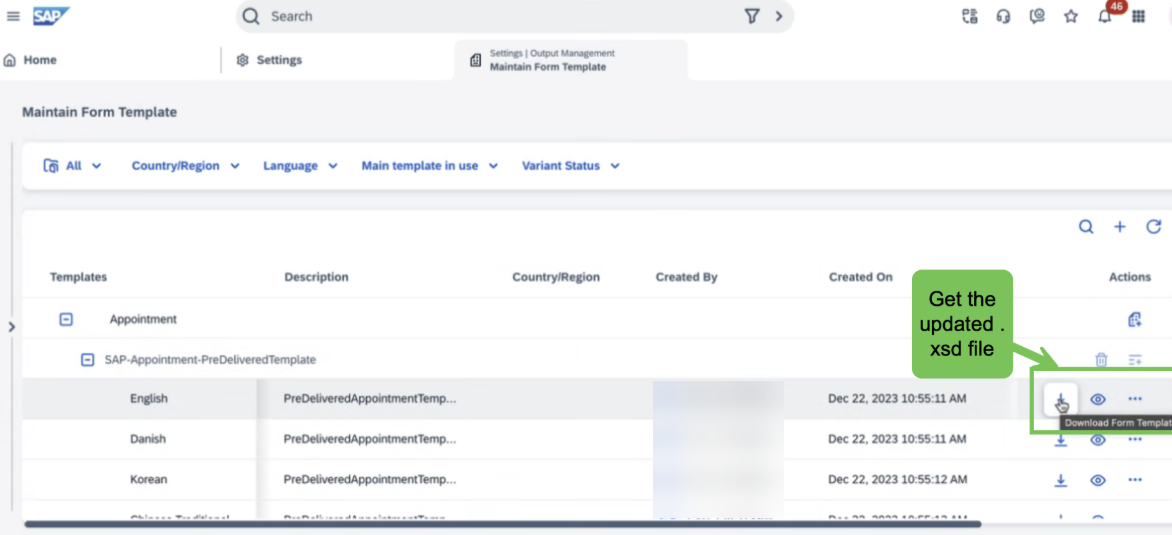The height and width of the screenshot is (535, 1172).
Task: Click the English row Created On date
Action: pos(897,399)
